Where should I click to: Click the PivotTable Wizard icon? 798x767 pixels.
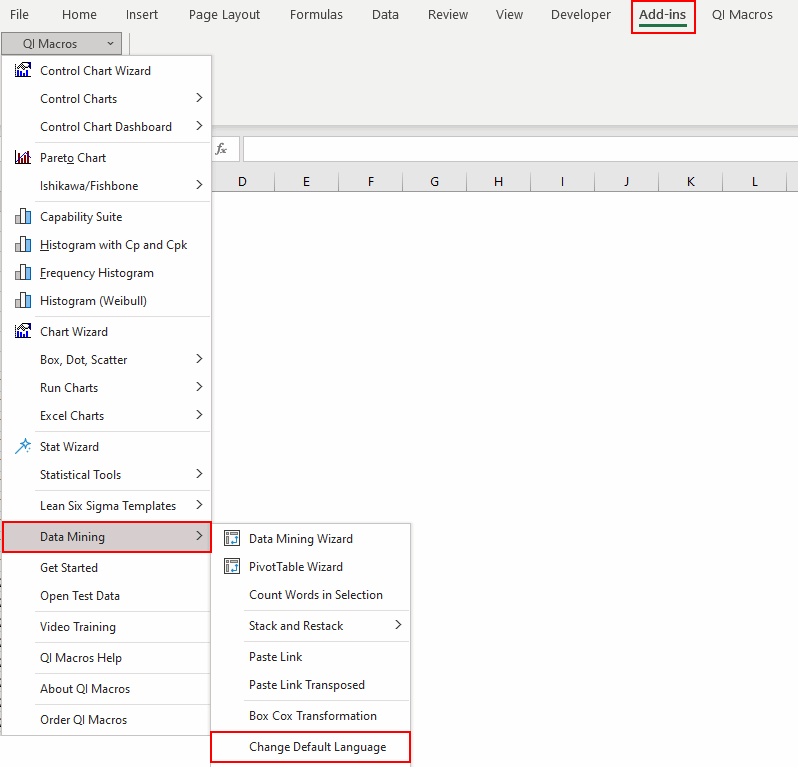(232, 566)
